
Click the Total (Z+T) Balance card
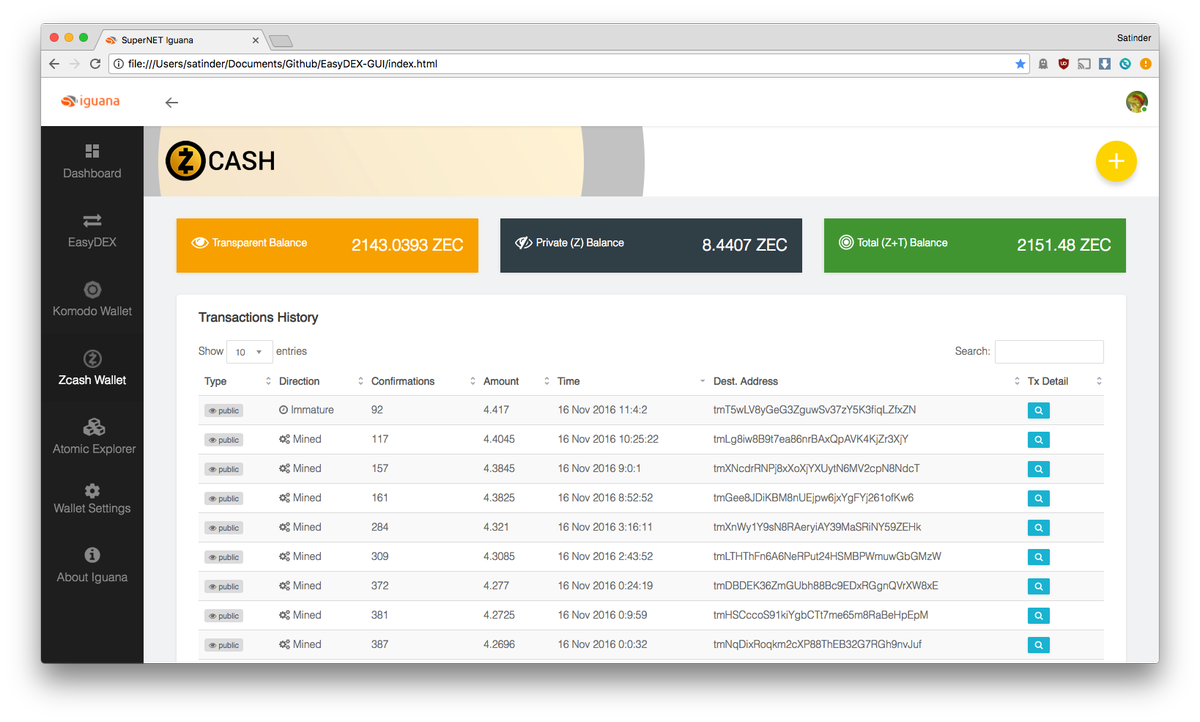click(975, 245)
